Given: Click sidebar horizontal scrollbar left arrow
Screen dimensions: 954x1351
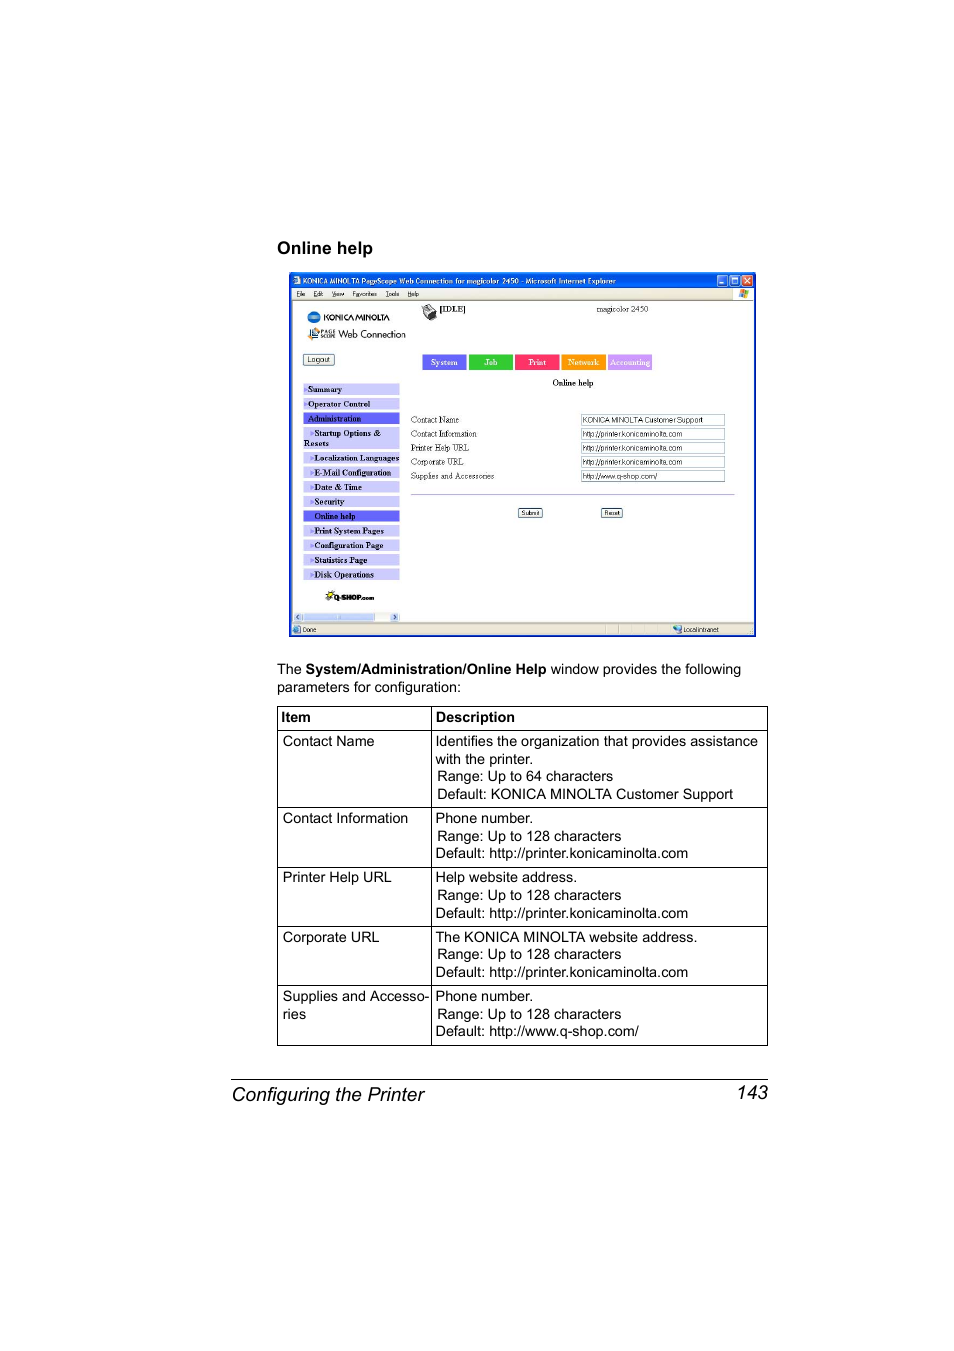Looking at the screenshot, I should pos(298,618).
